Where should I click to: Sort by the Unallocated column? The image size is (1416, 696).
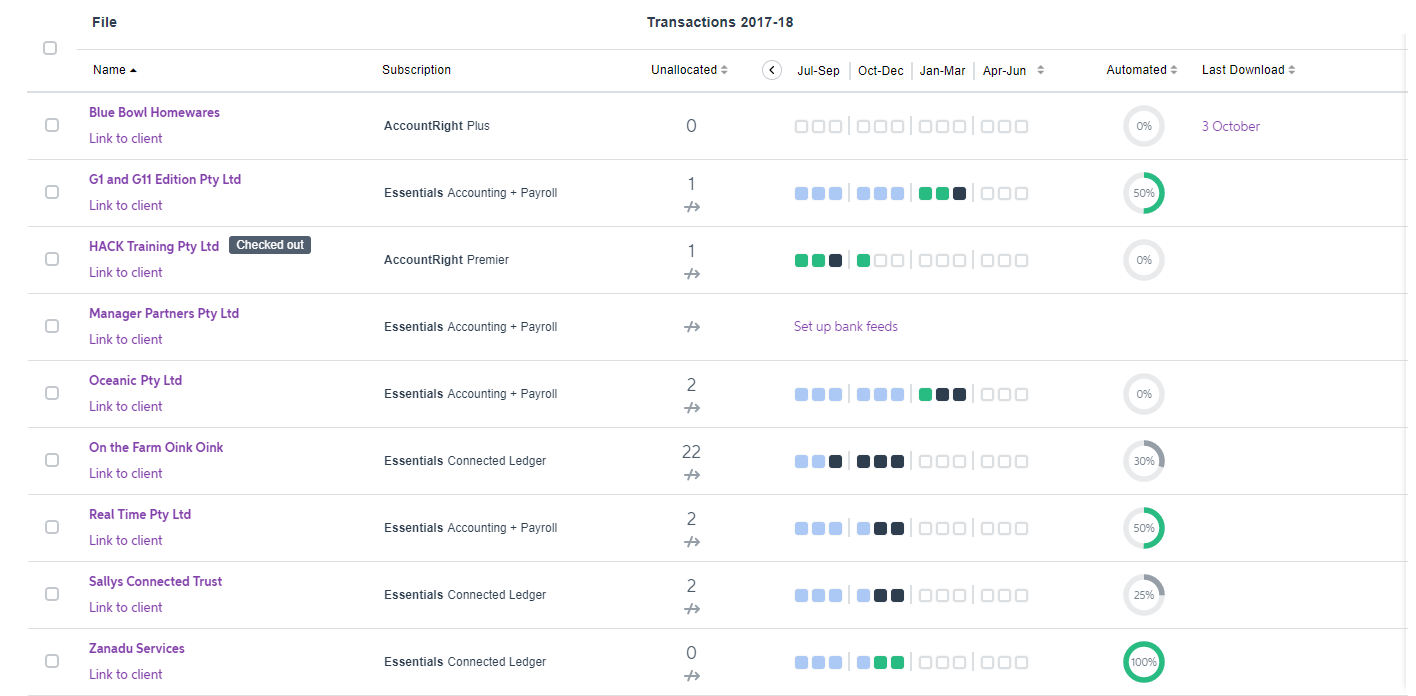tap(689, 70)
